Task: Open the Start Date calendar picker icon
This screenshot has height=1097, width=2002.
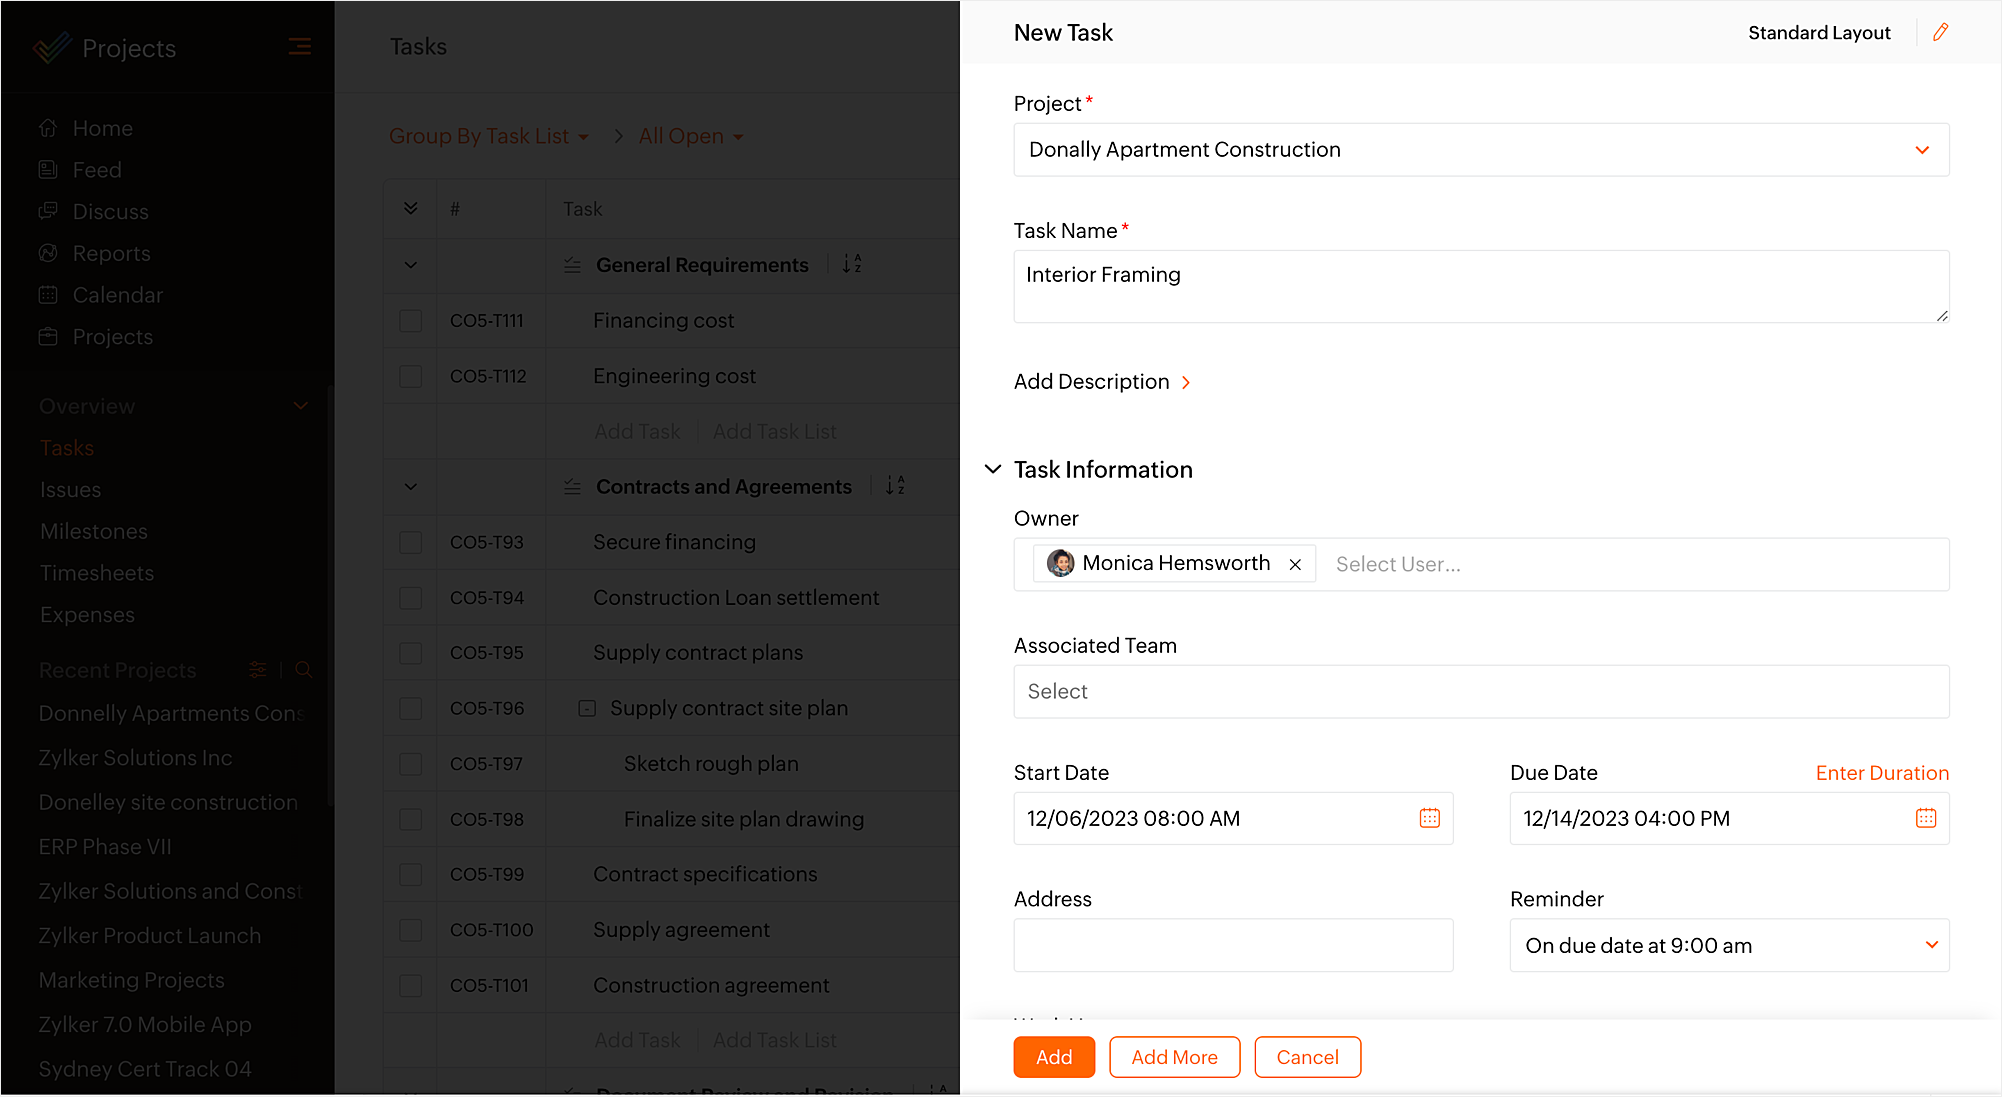Action: pyautogui.click(x=1429, y=818)
